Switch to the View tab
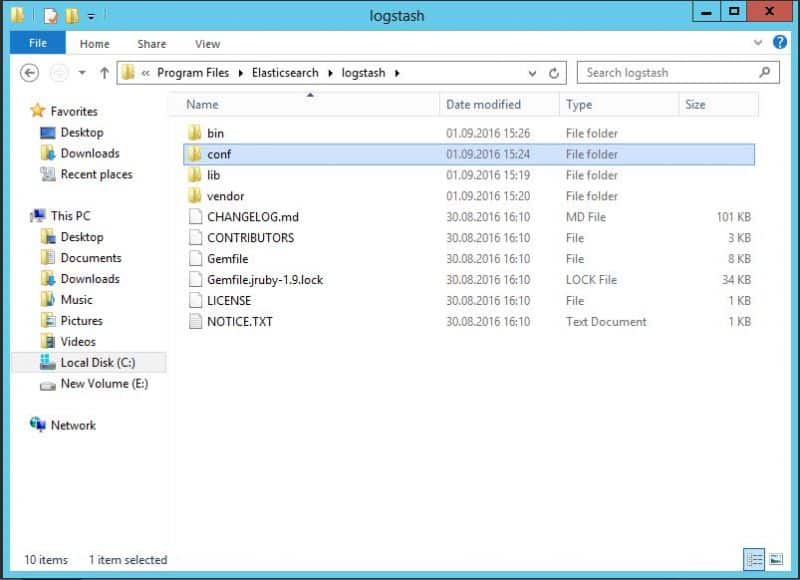800x580 pixels. [x=207, y=44]
